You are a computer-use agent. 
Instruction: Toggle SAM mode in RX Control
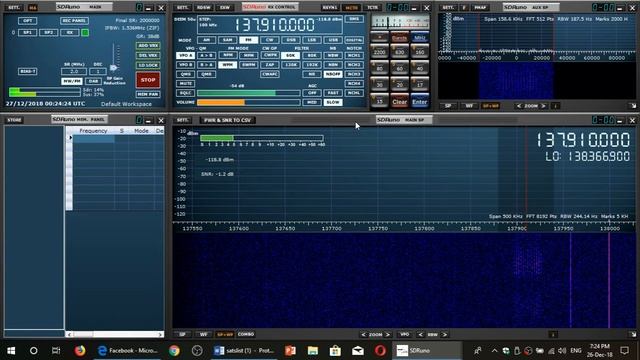click(227, 40)
